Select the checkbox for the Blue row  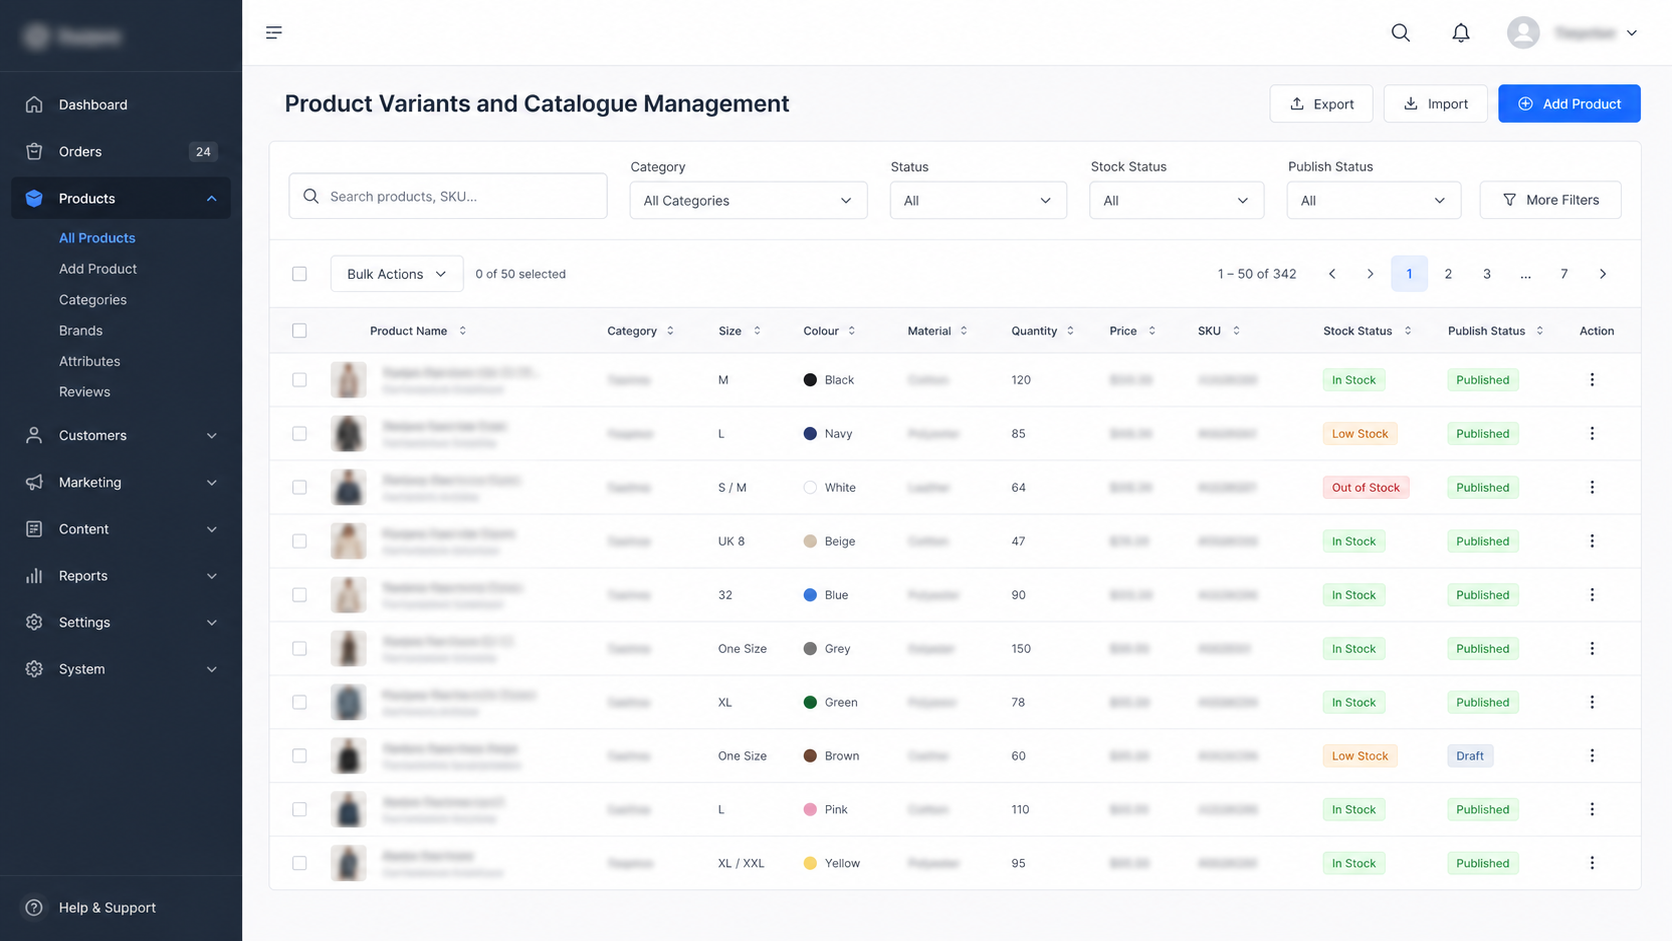(299, 595)
